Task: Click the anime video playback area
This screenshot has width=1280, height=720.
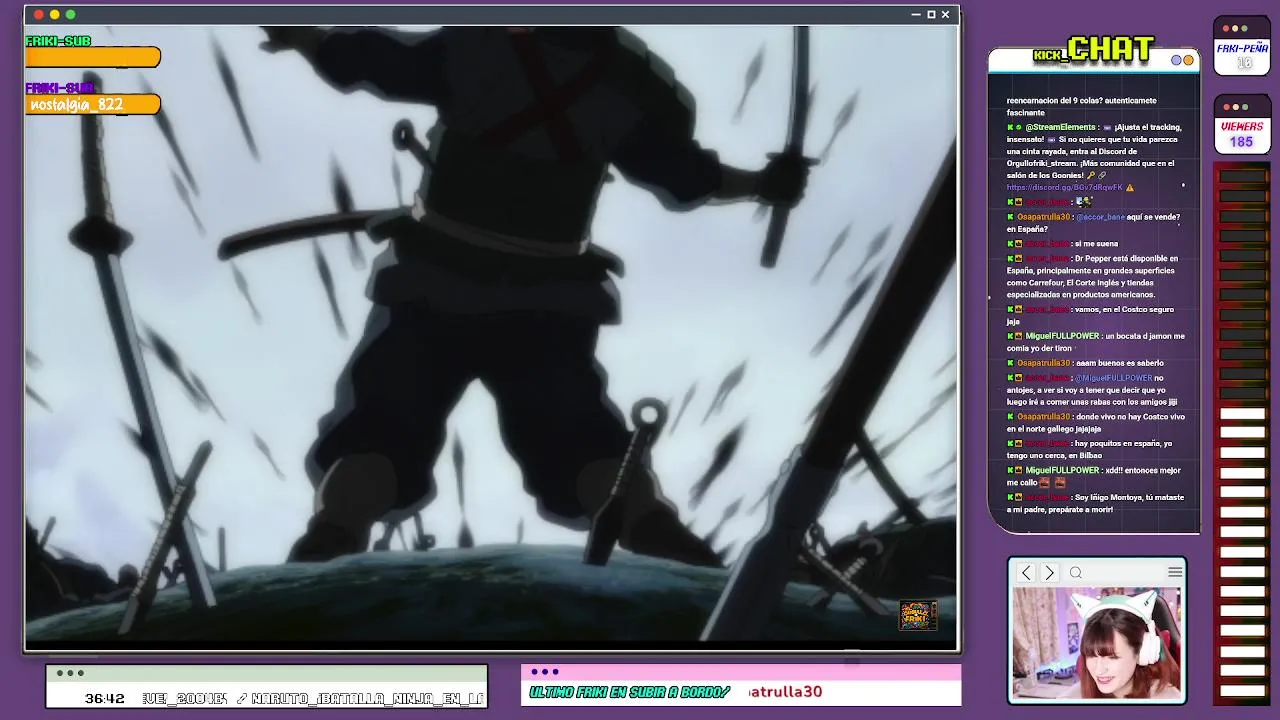Action: click(x=491, y=333)
